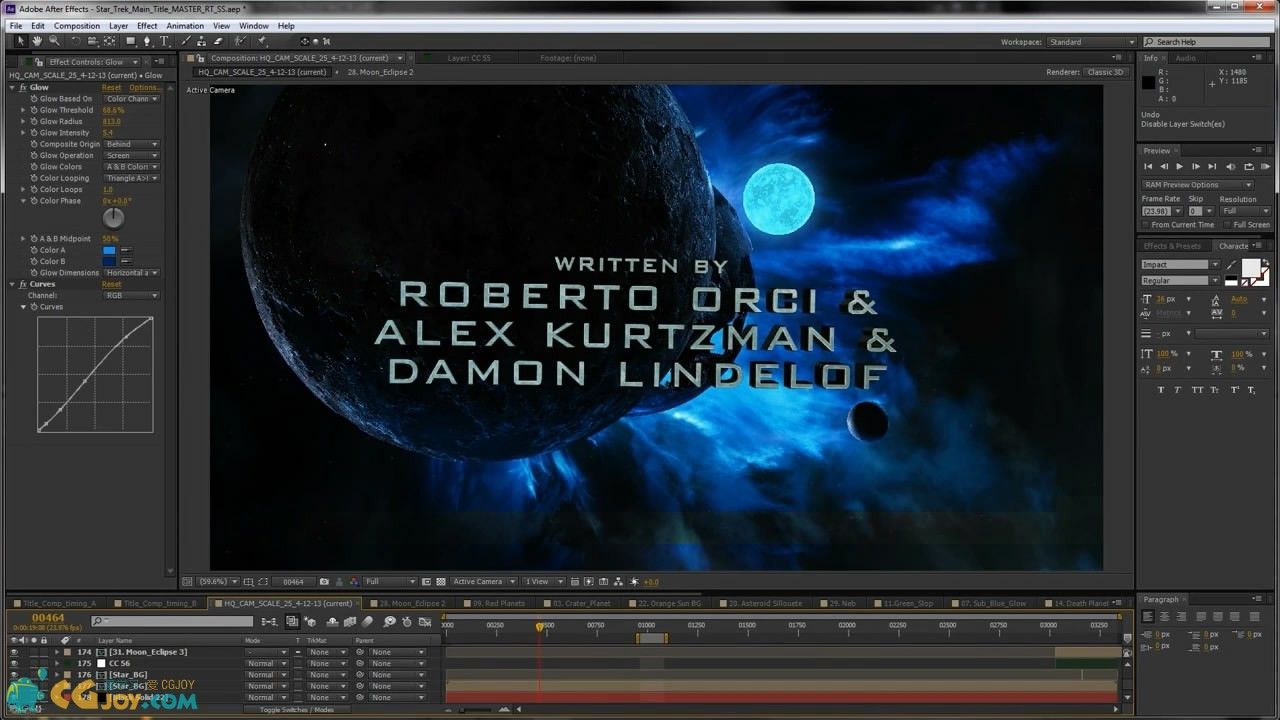Toggle the Glow effect fx switch
The height and width of the screenshot is (720, 1280).
[23, 87]
